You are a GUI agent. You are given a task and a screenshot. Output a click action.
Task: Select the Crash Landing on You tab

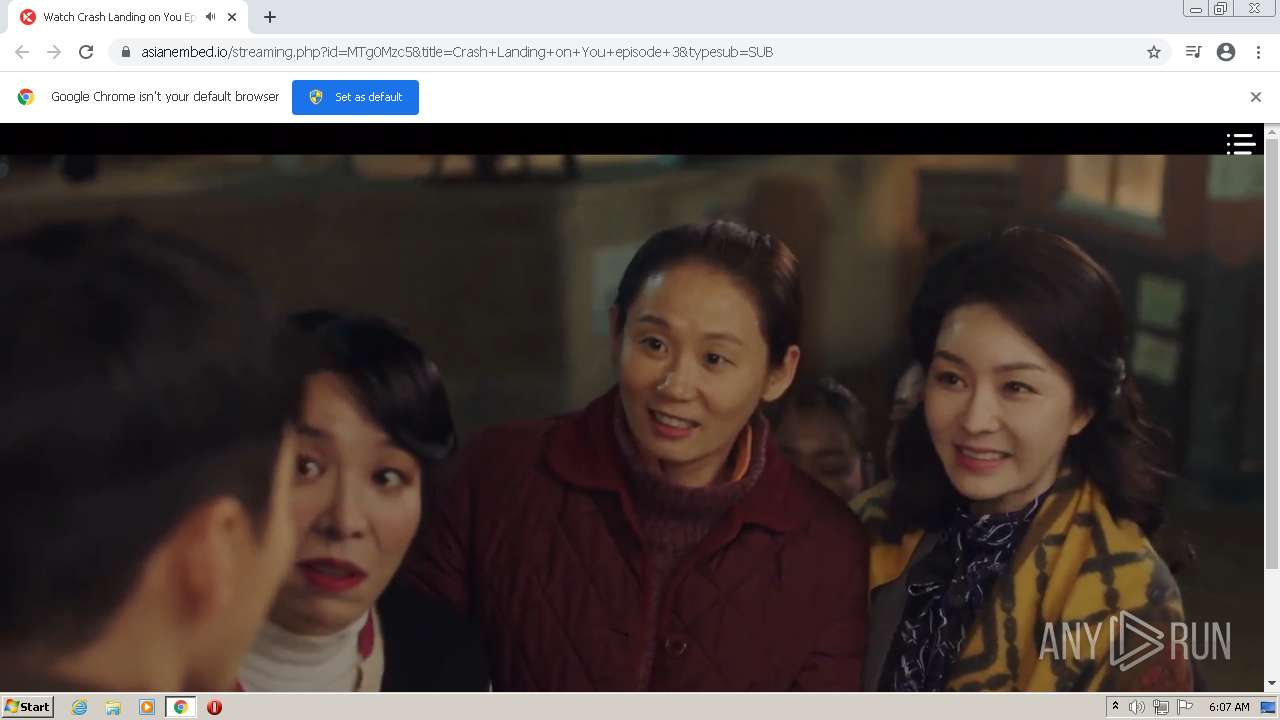(128, 17)
